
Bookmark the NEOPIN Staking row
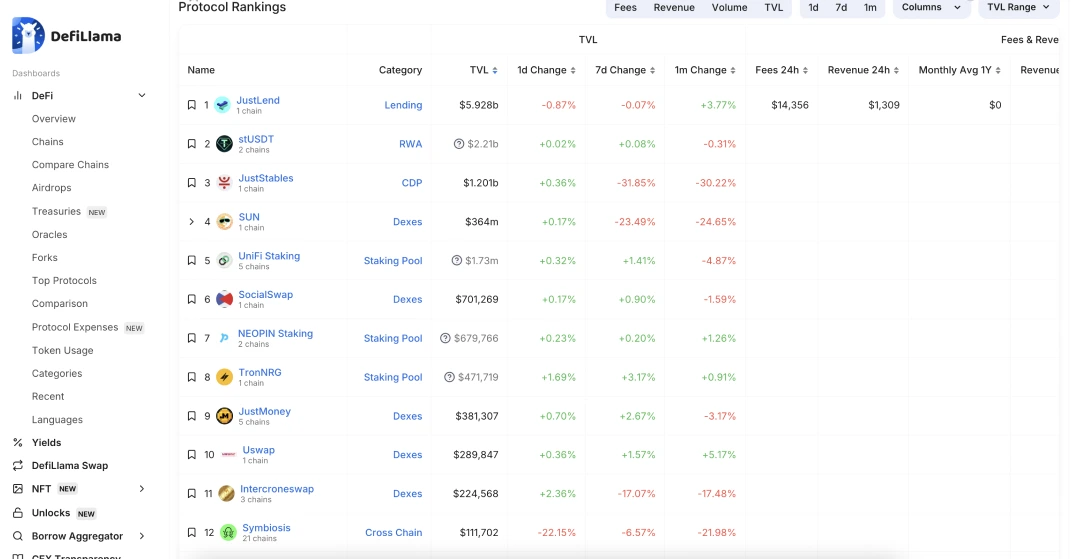coord(192,338)
